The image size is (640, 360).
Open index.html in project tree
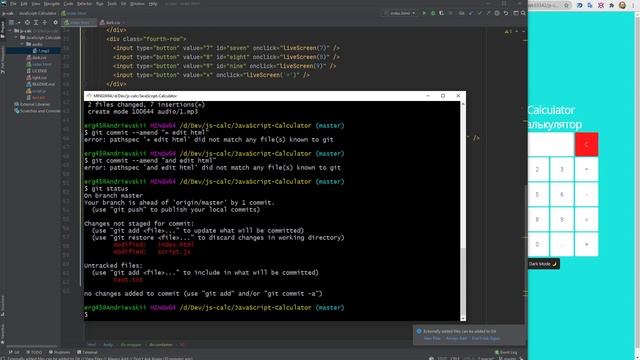click(x=39, y=64)
